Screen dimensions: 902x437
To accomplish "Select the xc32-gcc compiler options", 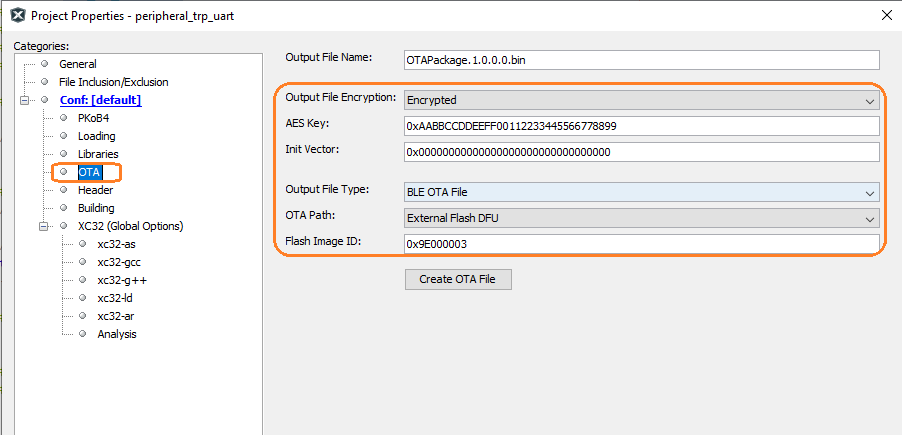I will [119, 262].
